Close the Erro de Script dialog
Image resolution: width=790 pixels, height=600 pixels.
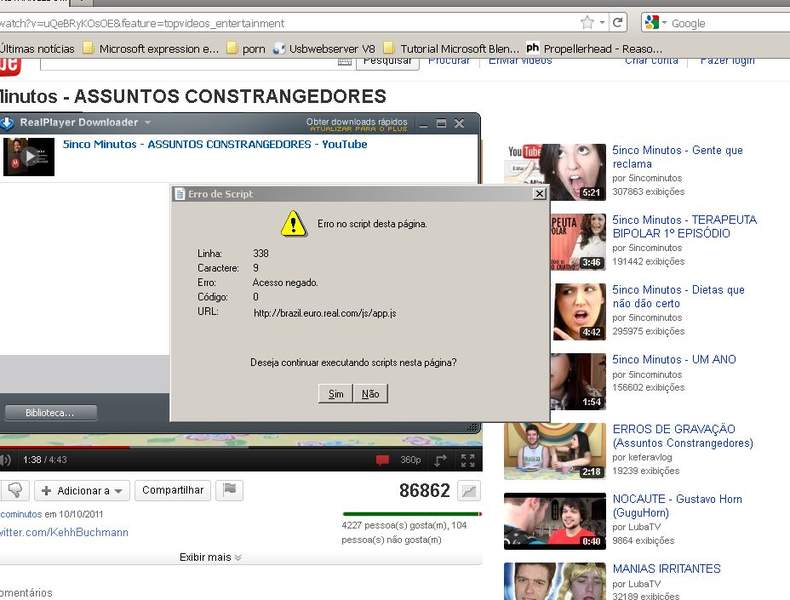click(539, 193)
